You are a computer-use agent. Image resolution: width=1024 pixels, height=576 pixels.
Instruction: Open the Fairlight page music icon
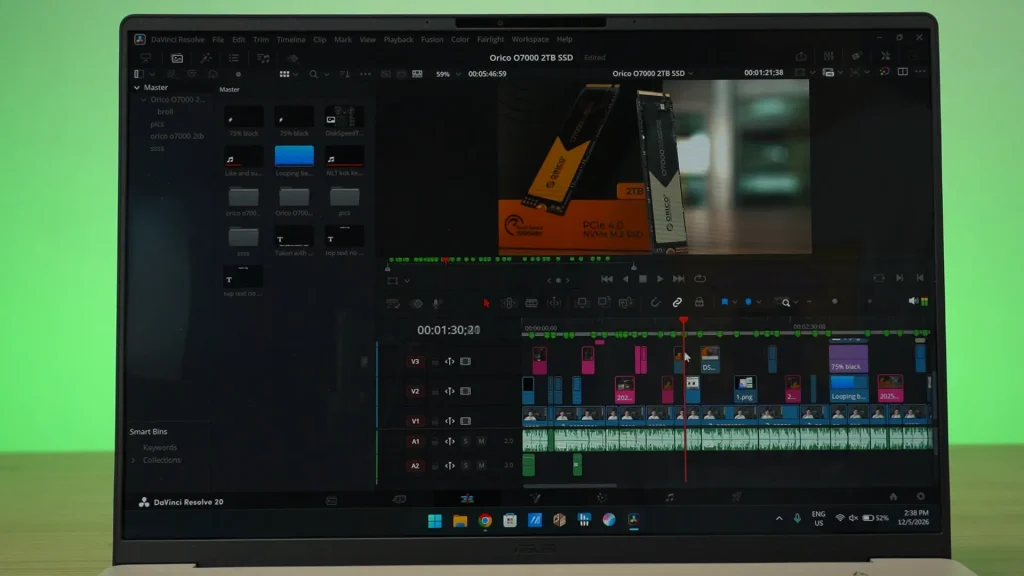669,498
